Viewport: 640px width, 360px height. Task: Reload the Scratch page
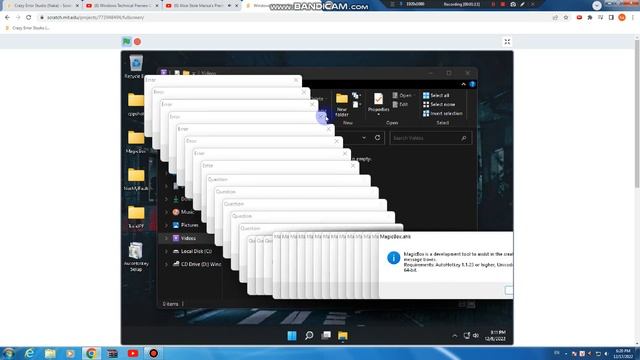[x=29, y=18]
